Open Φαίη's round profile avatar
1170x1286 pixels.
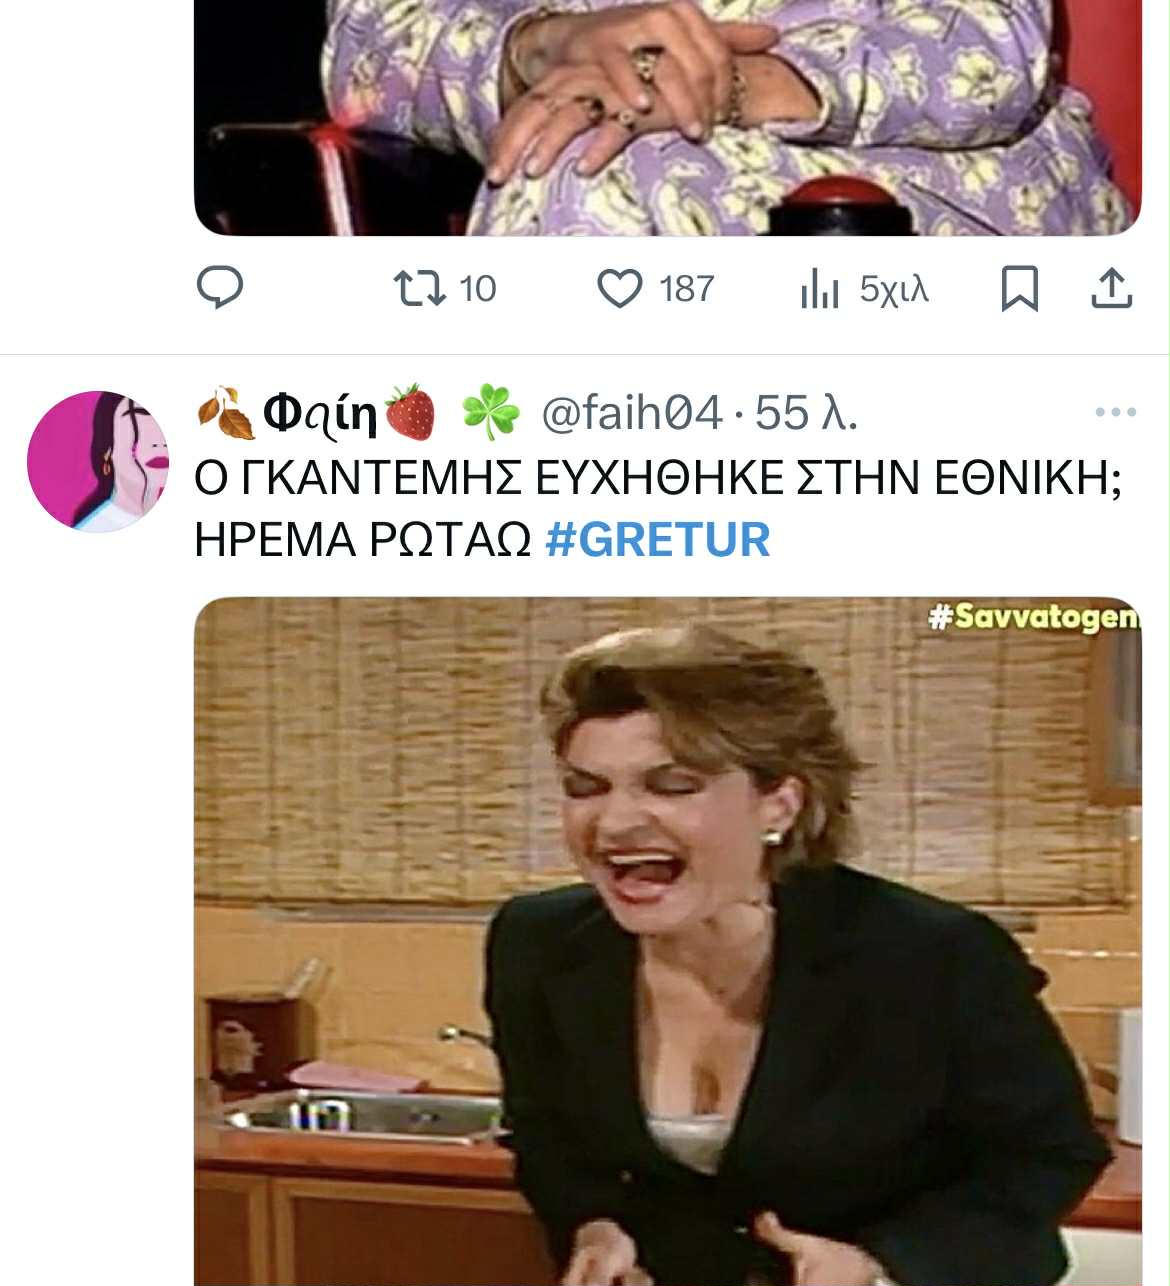tap(98, 461)
